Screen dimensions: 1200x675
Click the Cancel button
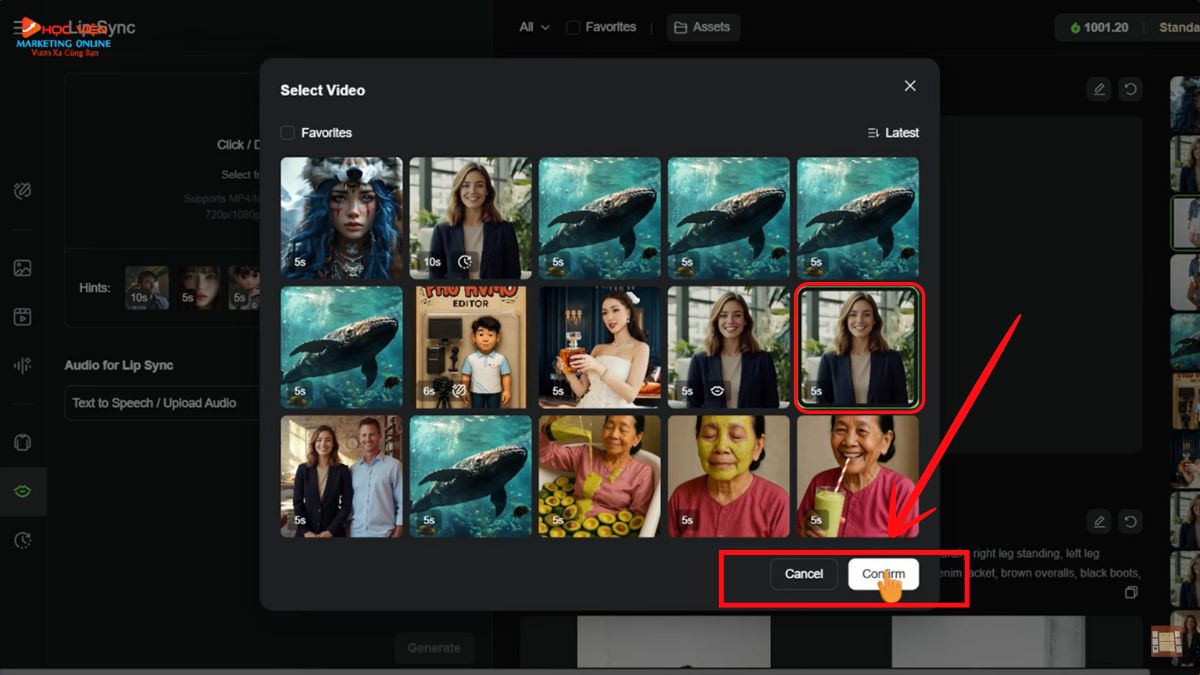804,574
